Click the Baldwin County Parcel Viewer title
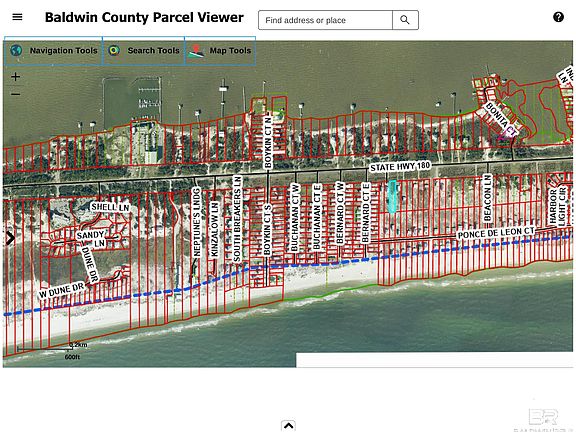The height and width of the screenshot is (432, 576). click(144, 17)
